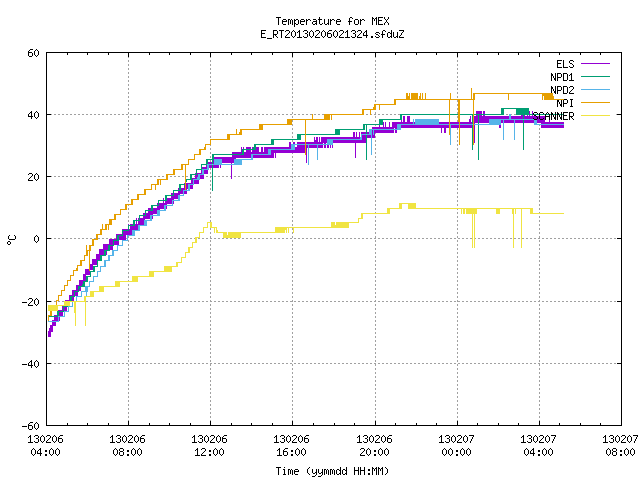This screenshot has width=640, height=480.
Task: Select the E_RT20130206021324.sfduZ file name subtitle
Action: 332,34
